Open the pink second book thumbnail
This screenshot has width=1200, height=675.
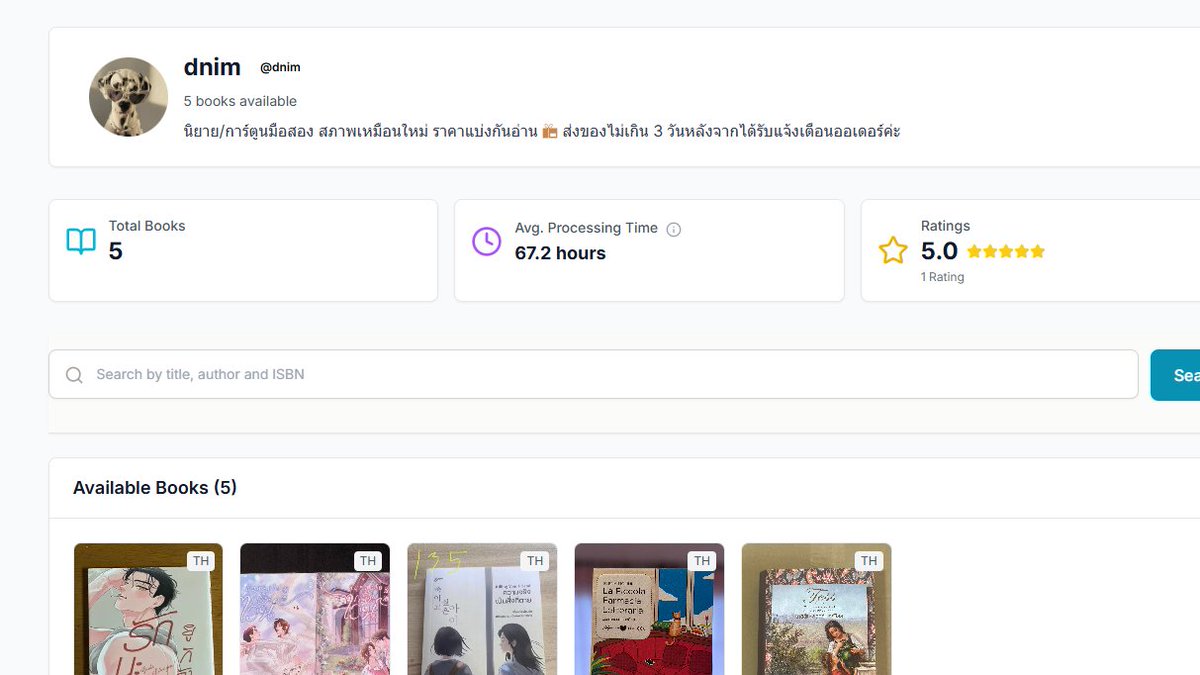click(x=315, y=610)
